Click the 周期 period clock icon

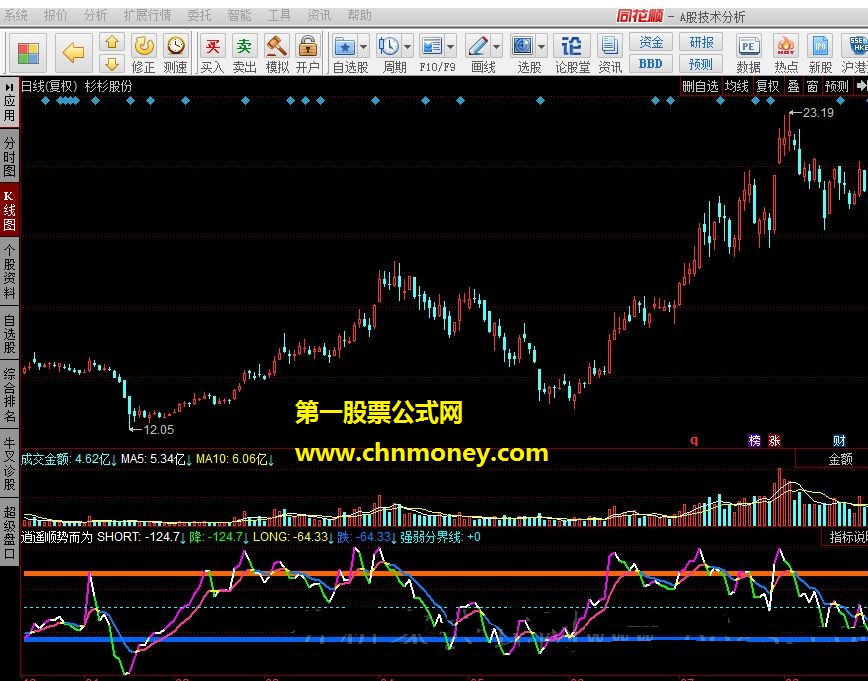click(x=389, y=47)
